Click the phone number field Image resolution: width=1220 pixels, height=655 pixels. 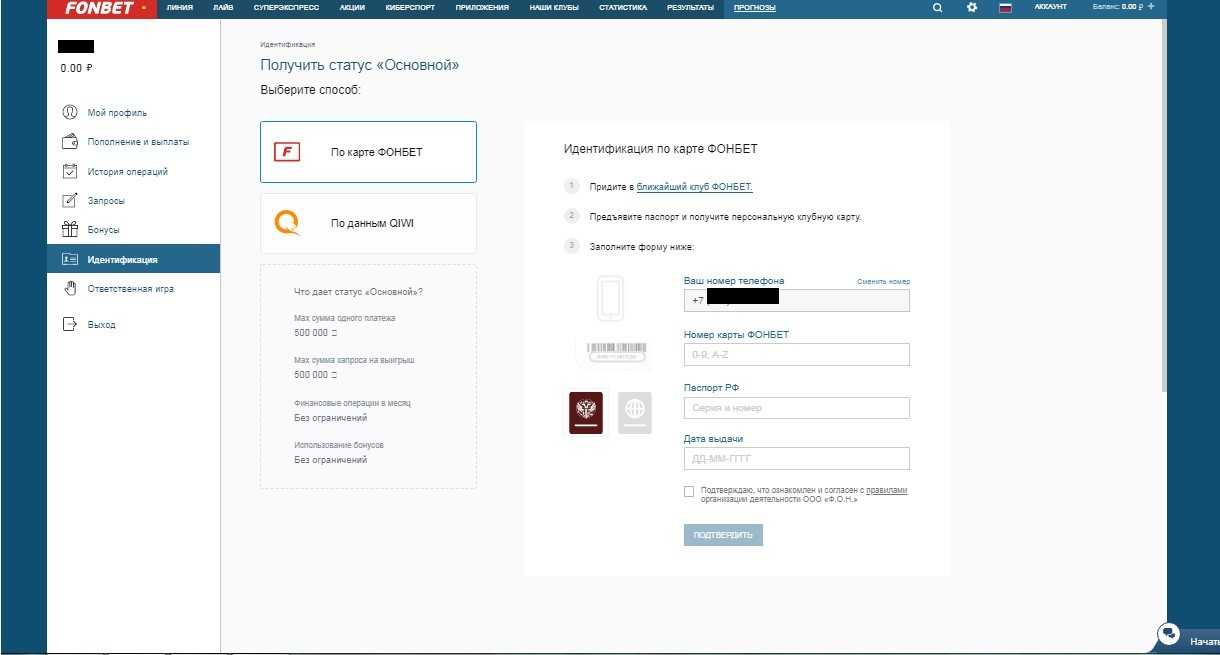(x=797, y=300)
